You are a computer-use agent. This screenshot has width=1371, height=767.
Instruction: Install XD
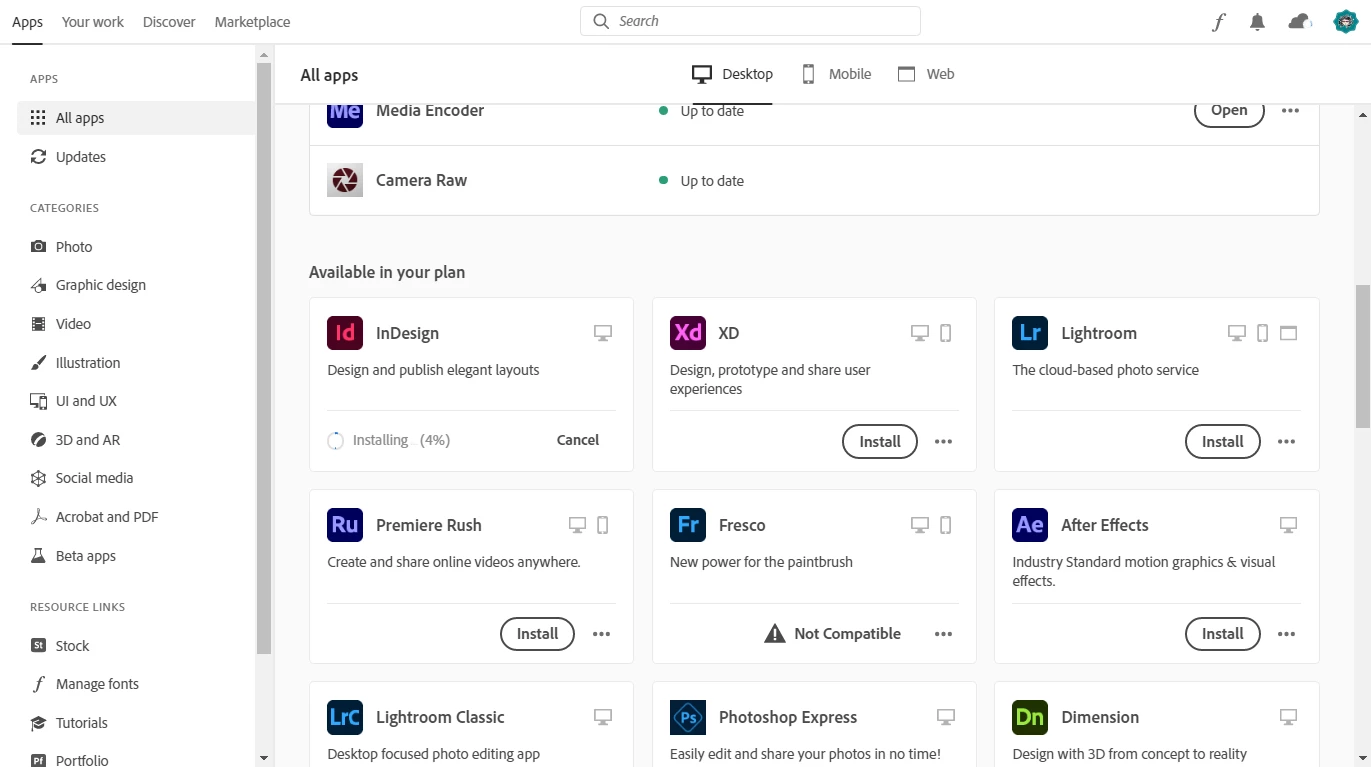[x=880, y=441]
